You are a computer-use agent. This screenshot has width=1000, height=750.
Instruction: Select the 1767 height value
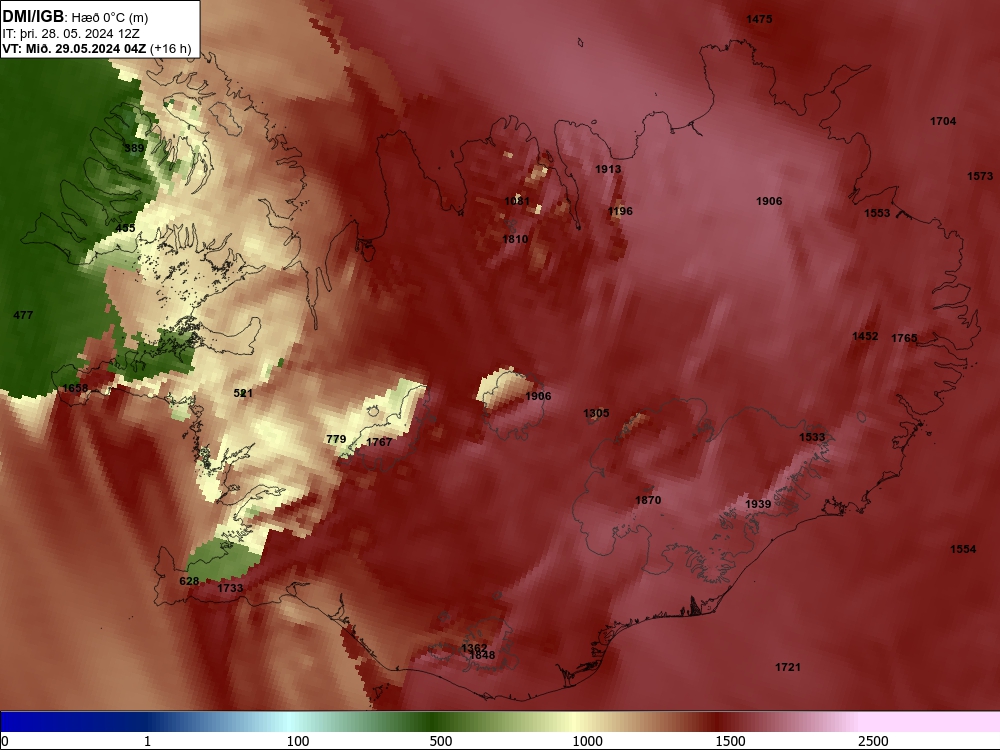click(379, 442)
